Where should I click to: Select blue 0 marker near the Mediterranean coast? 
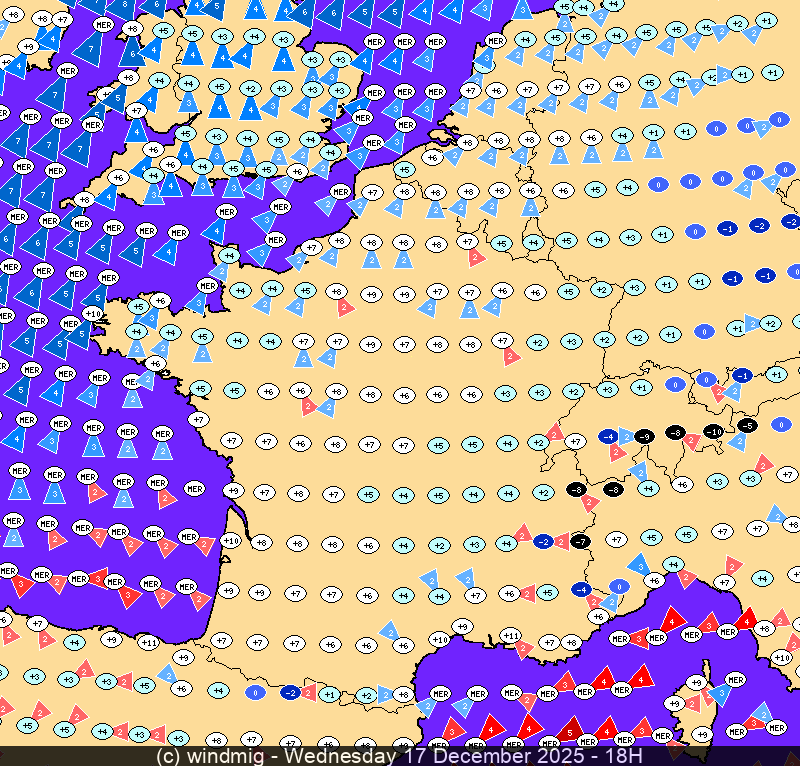coord(619,587)
